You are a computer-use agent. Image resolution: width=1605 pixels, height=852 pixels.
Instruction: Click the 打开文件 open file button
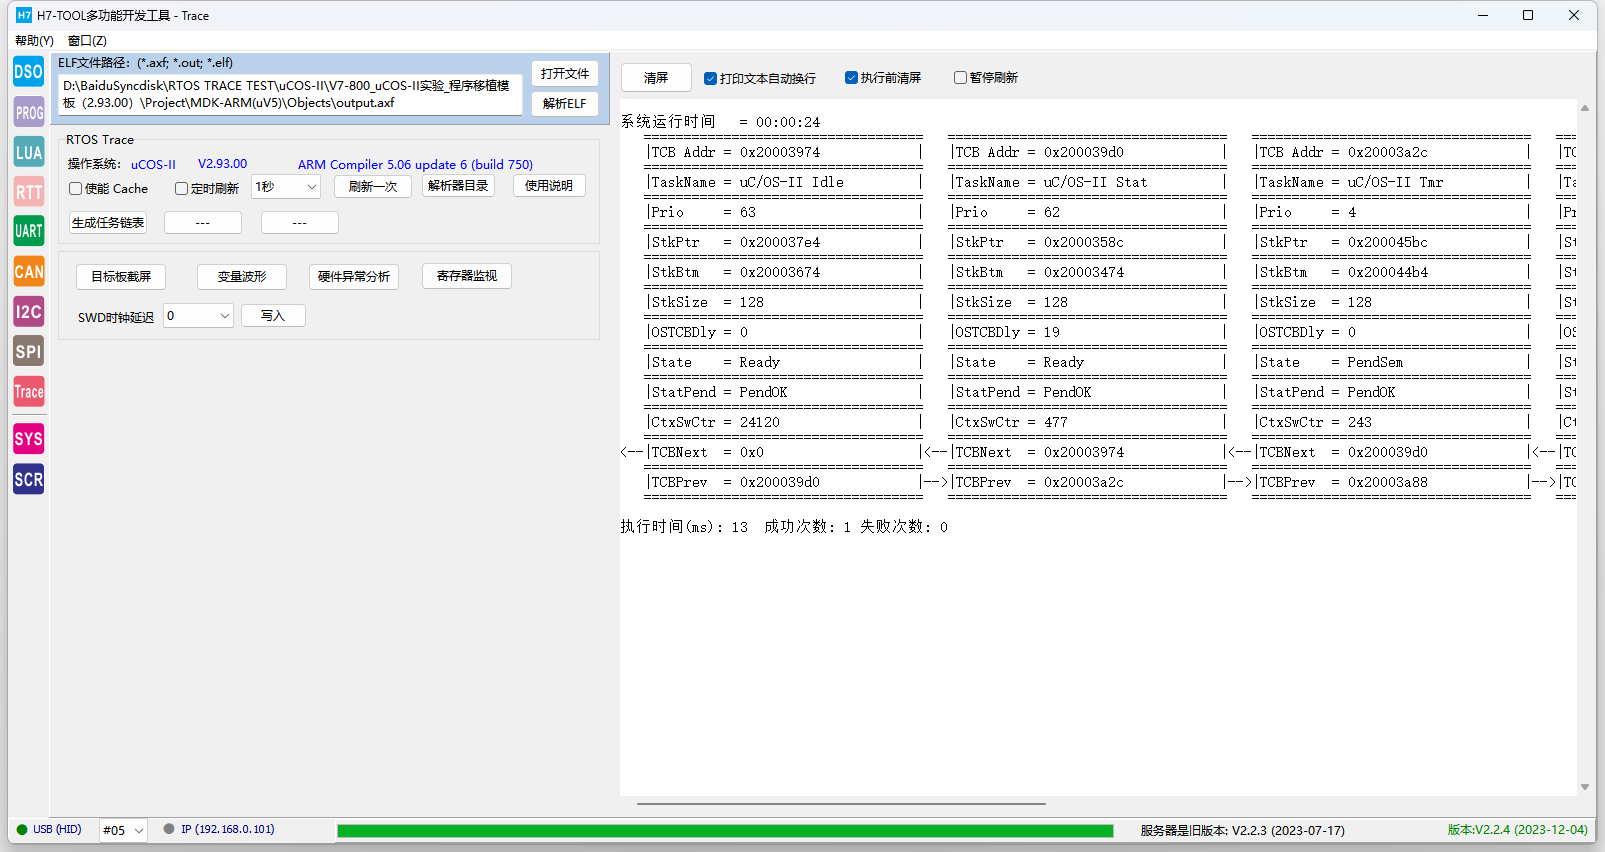coord(565,74)
